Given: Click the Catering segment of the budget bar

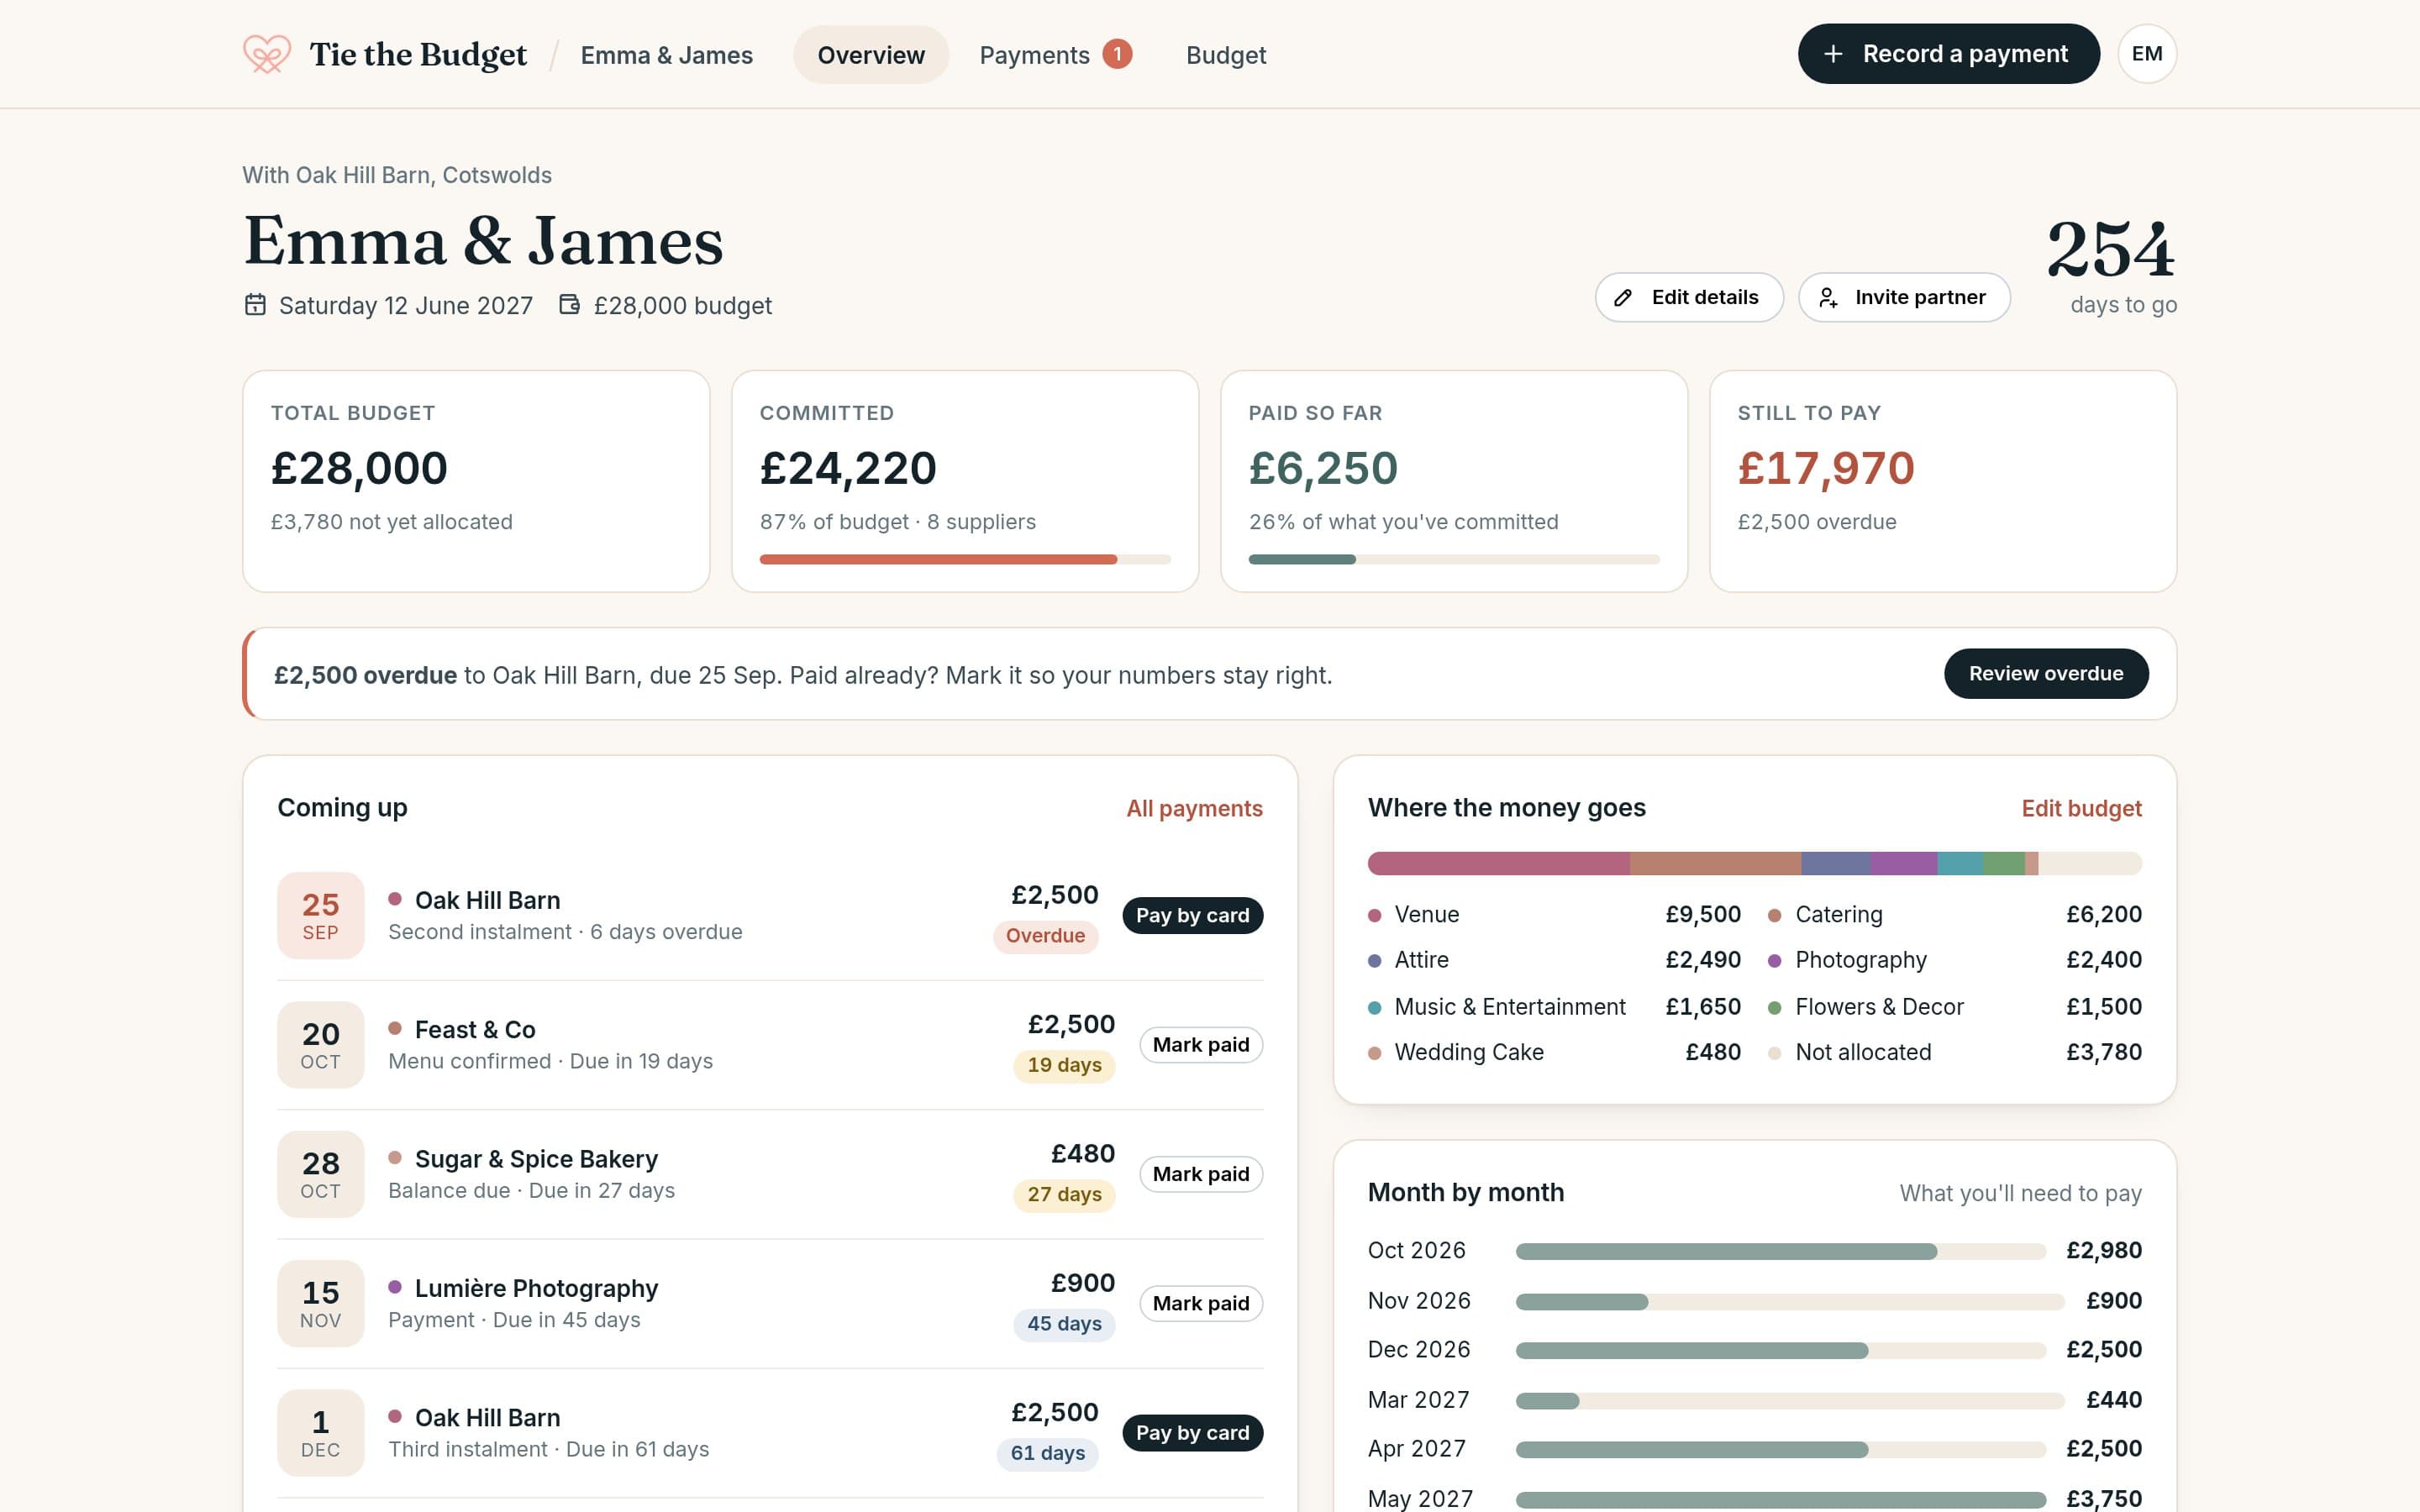Looking at the screenshot, I should 1715,863.
